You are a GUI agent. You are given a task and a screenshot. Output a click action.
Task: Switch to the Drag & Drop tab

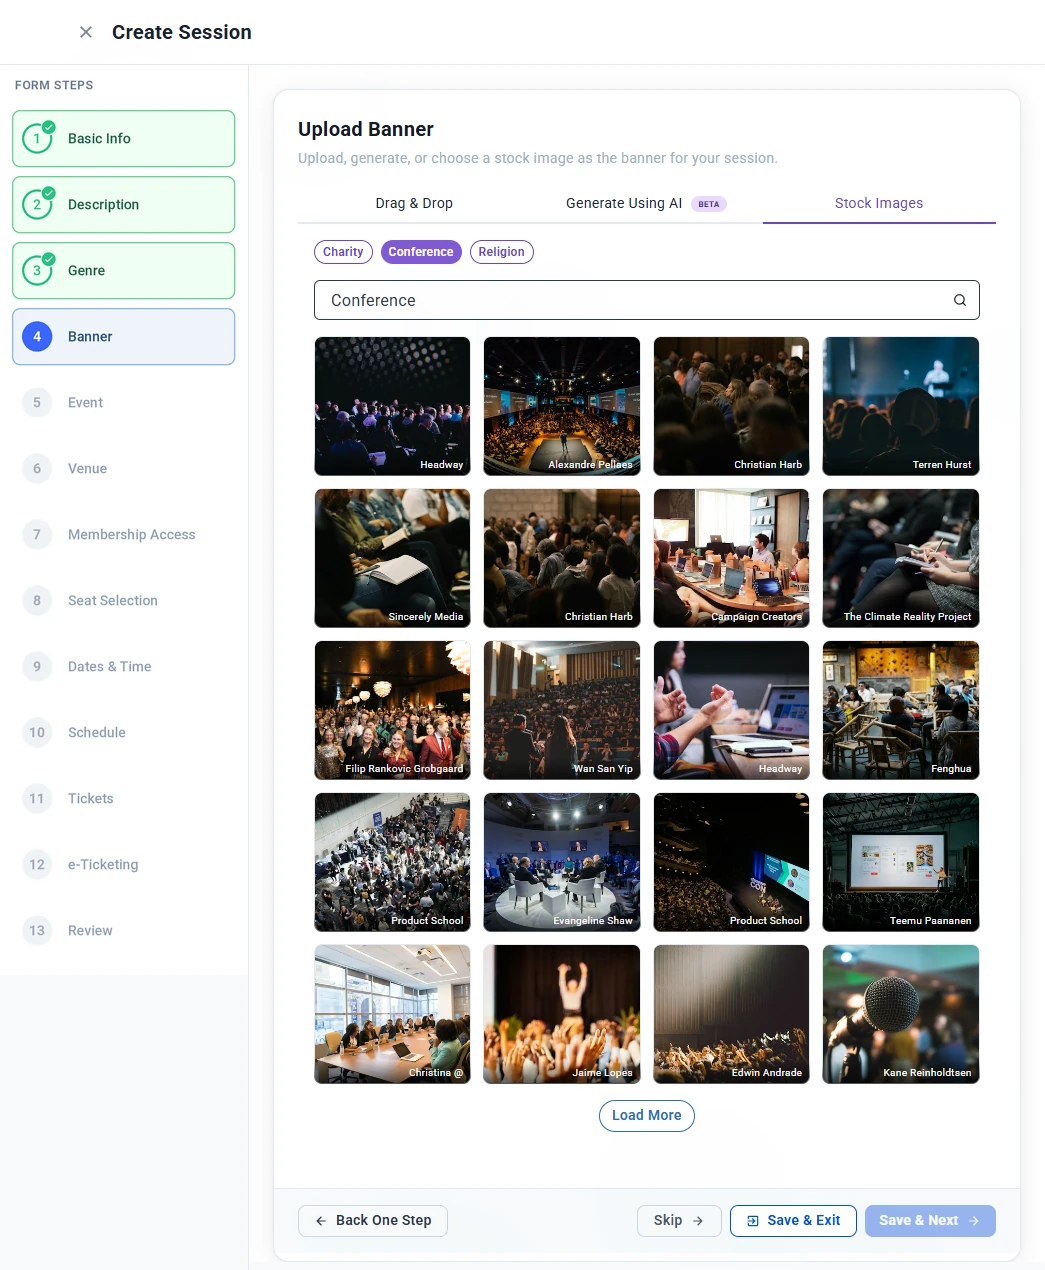[414, 203]
